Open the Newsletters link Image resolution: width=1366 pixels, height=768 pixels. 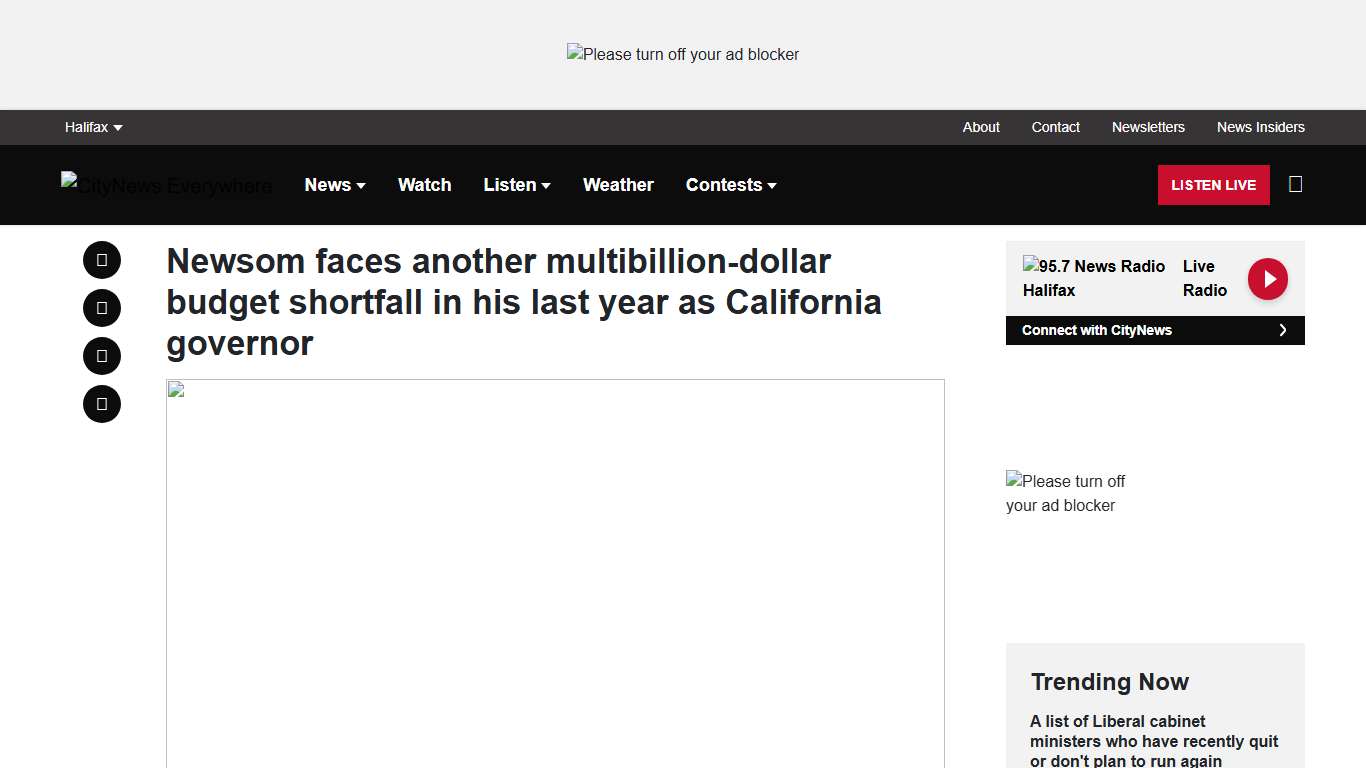(1148, 127)
